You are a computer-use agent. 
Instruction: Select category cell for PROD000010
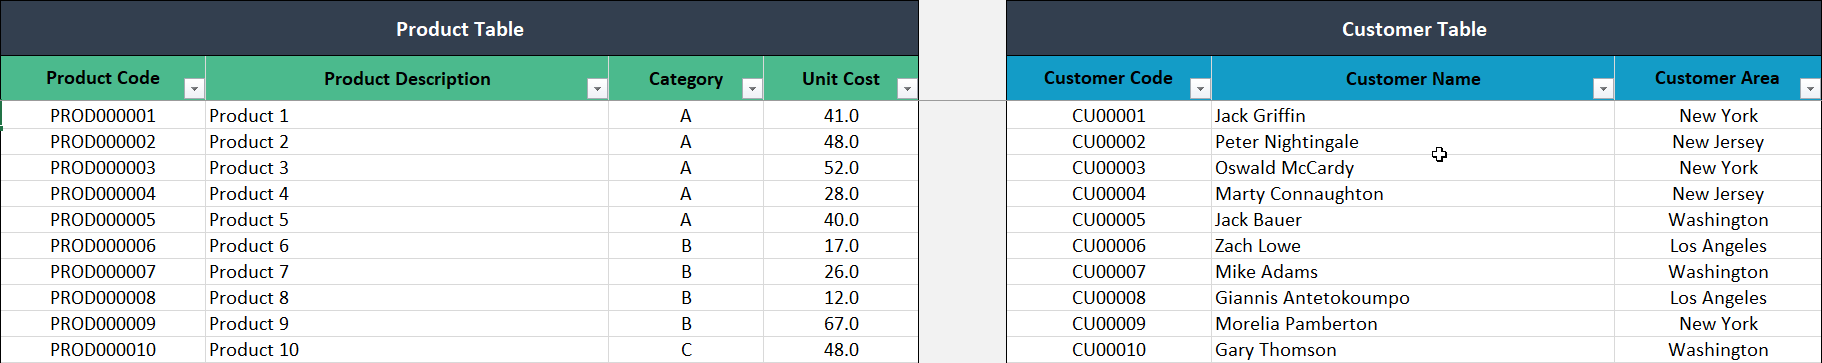coord(686,349)
